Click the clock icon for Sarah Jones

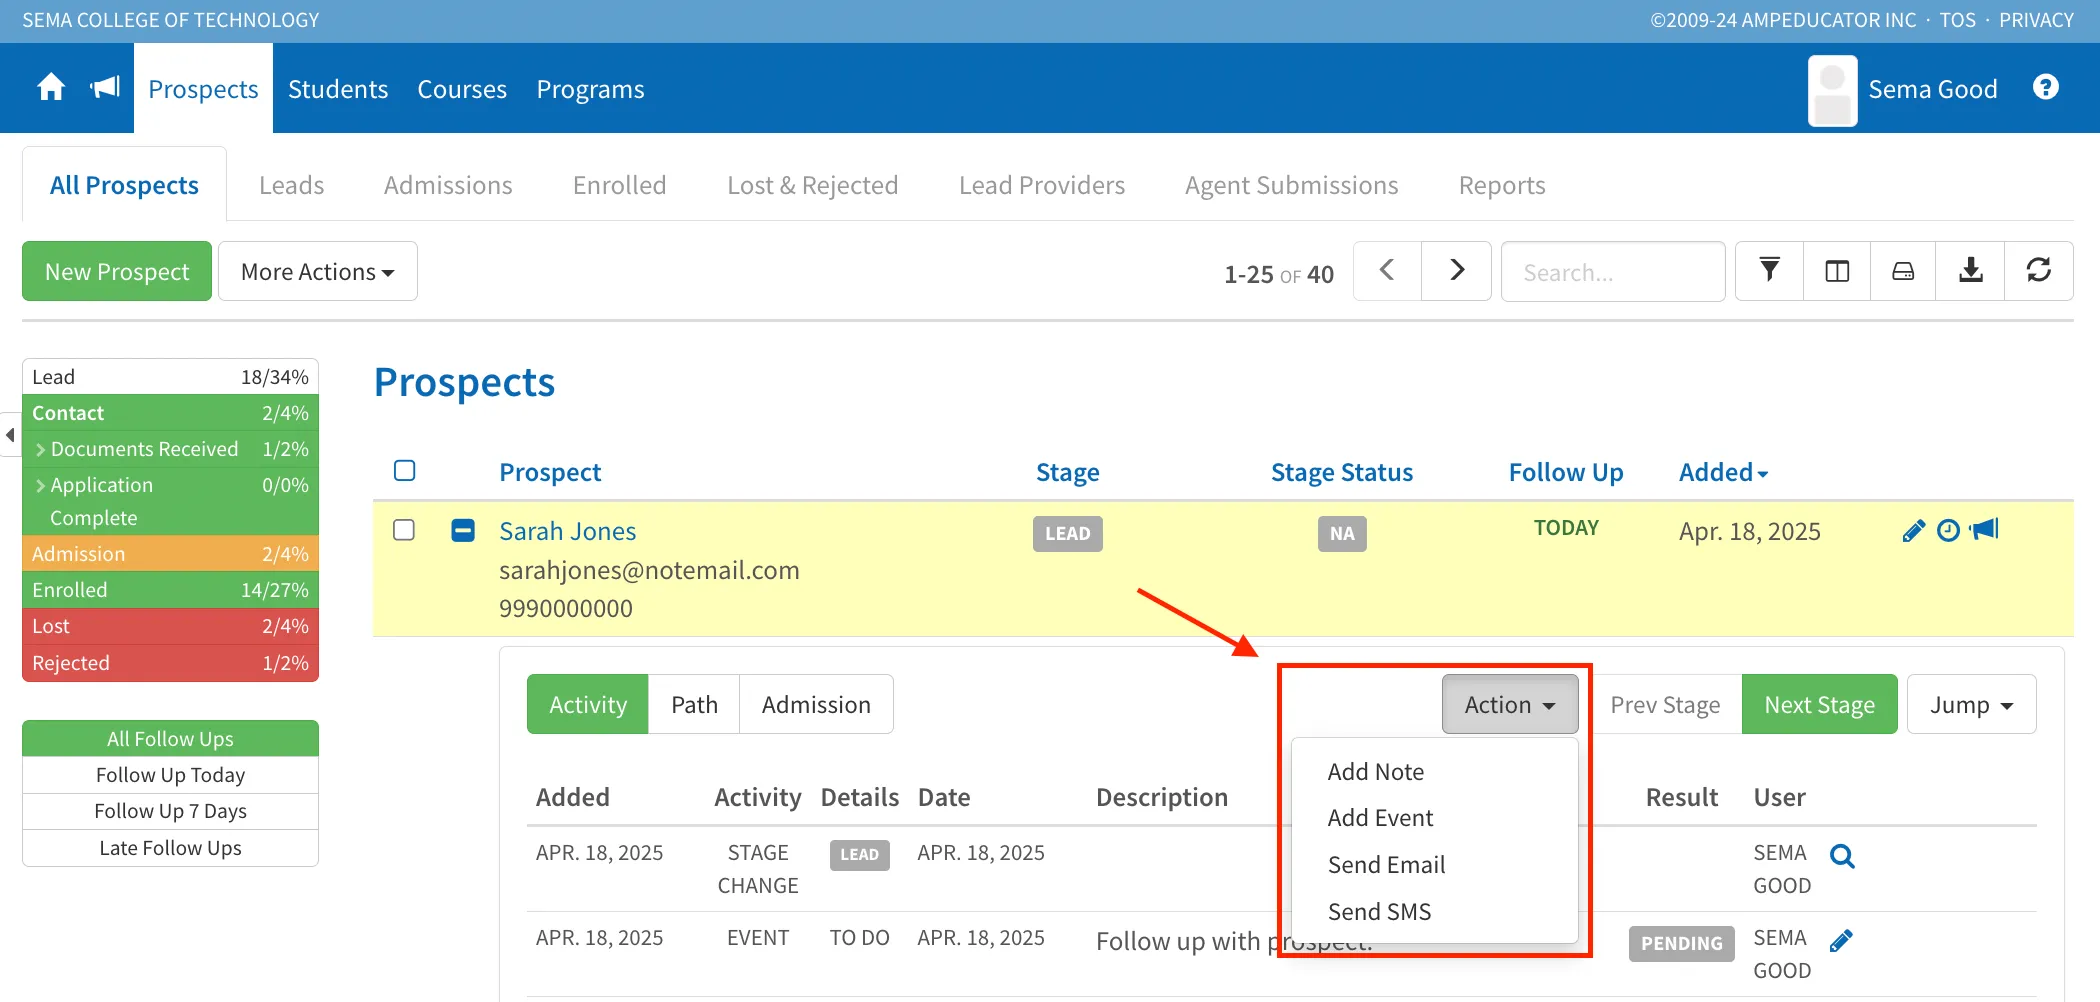[x=1948, y=531]
